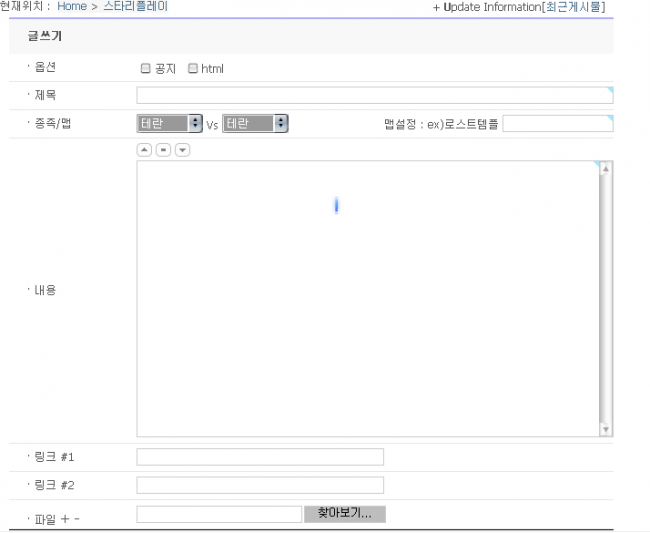The image size is (650, 533).
Task: Click the up-arrow editor resize icon
Action: pos(144,150)
